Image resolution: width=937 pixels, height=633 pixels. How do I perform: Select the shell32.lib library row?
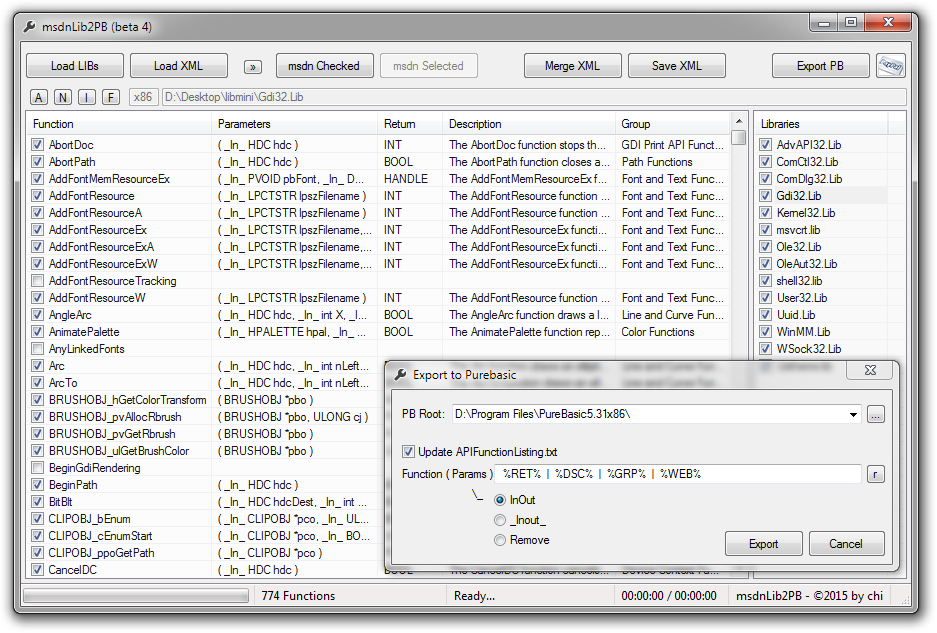(x=823, y=281)
